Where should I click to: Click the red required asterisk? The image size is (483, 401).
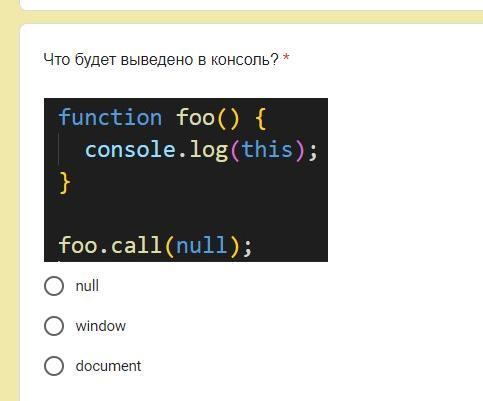[286, 58]
